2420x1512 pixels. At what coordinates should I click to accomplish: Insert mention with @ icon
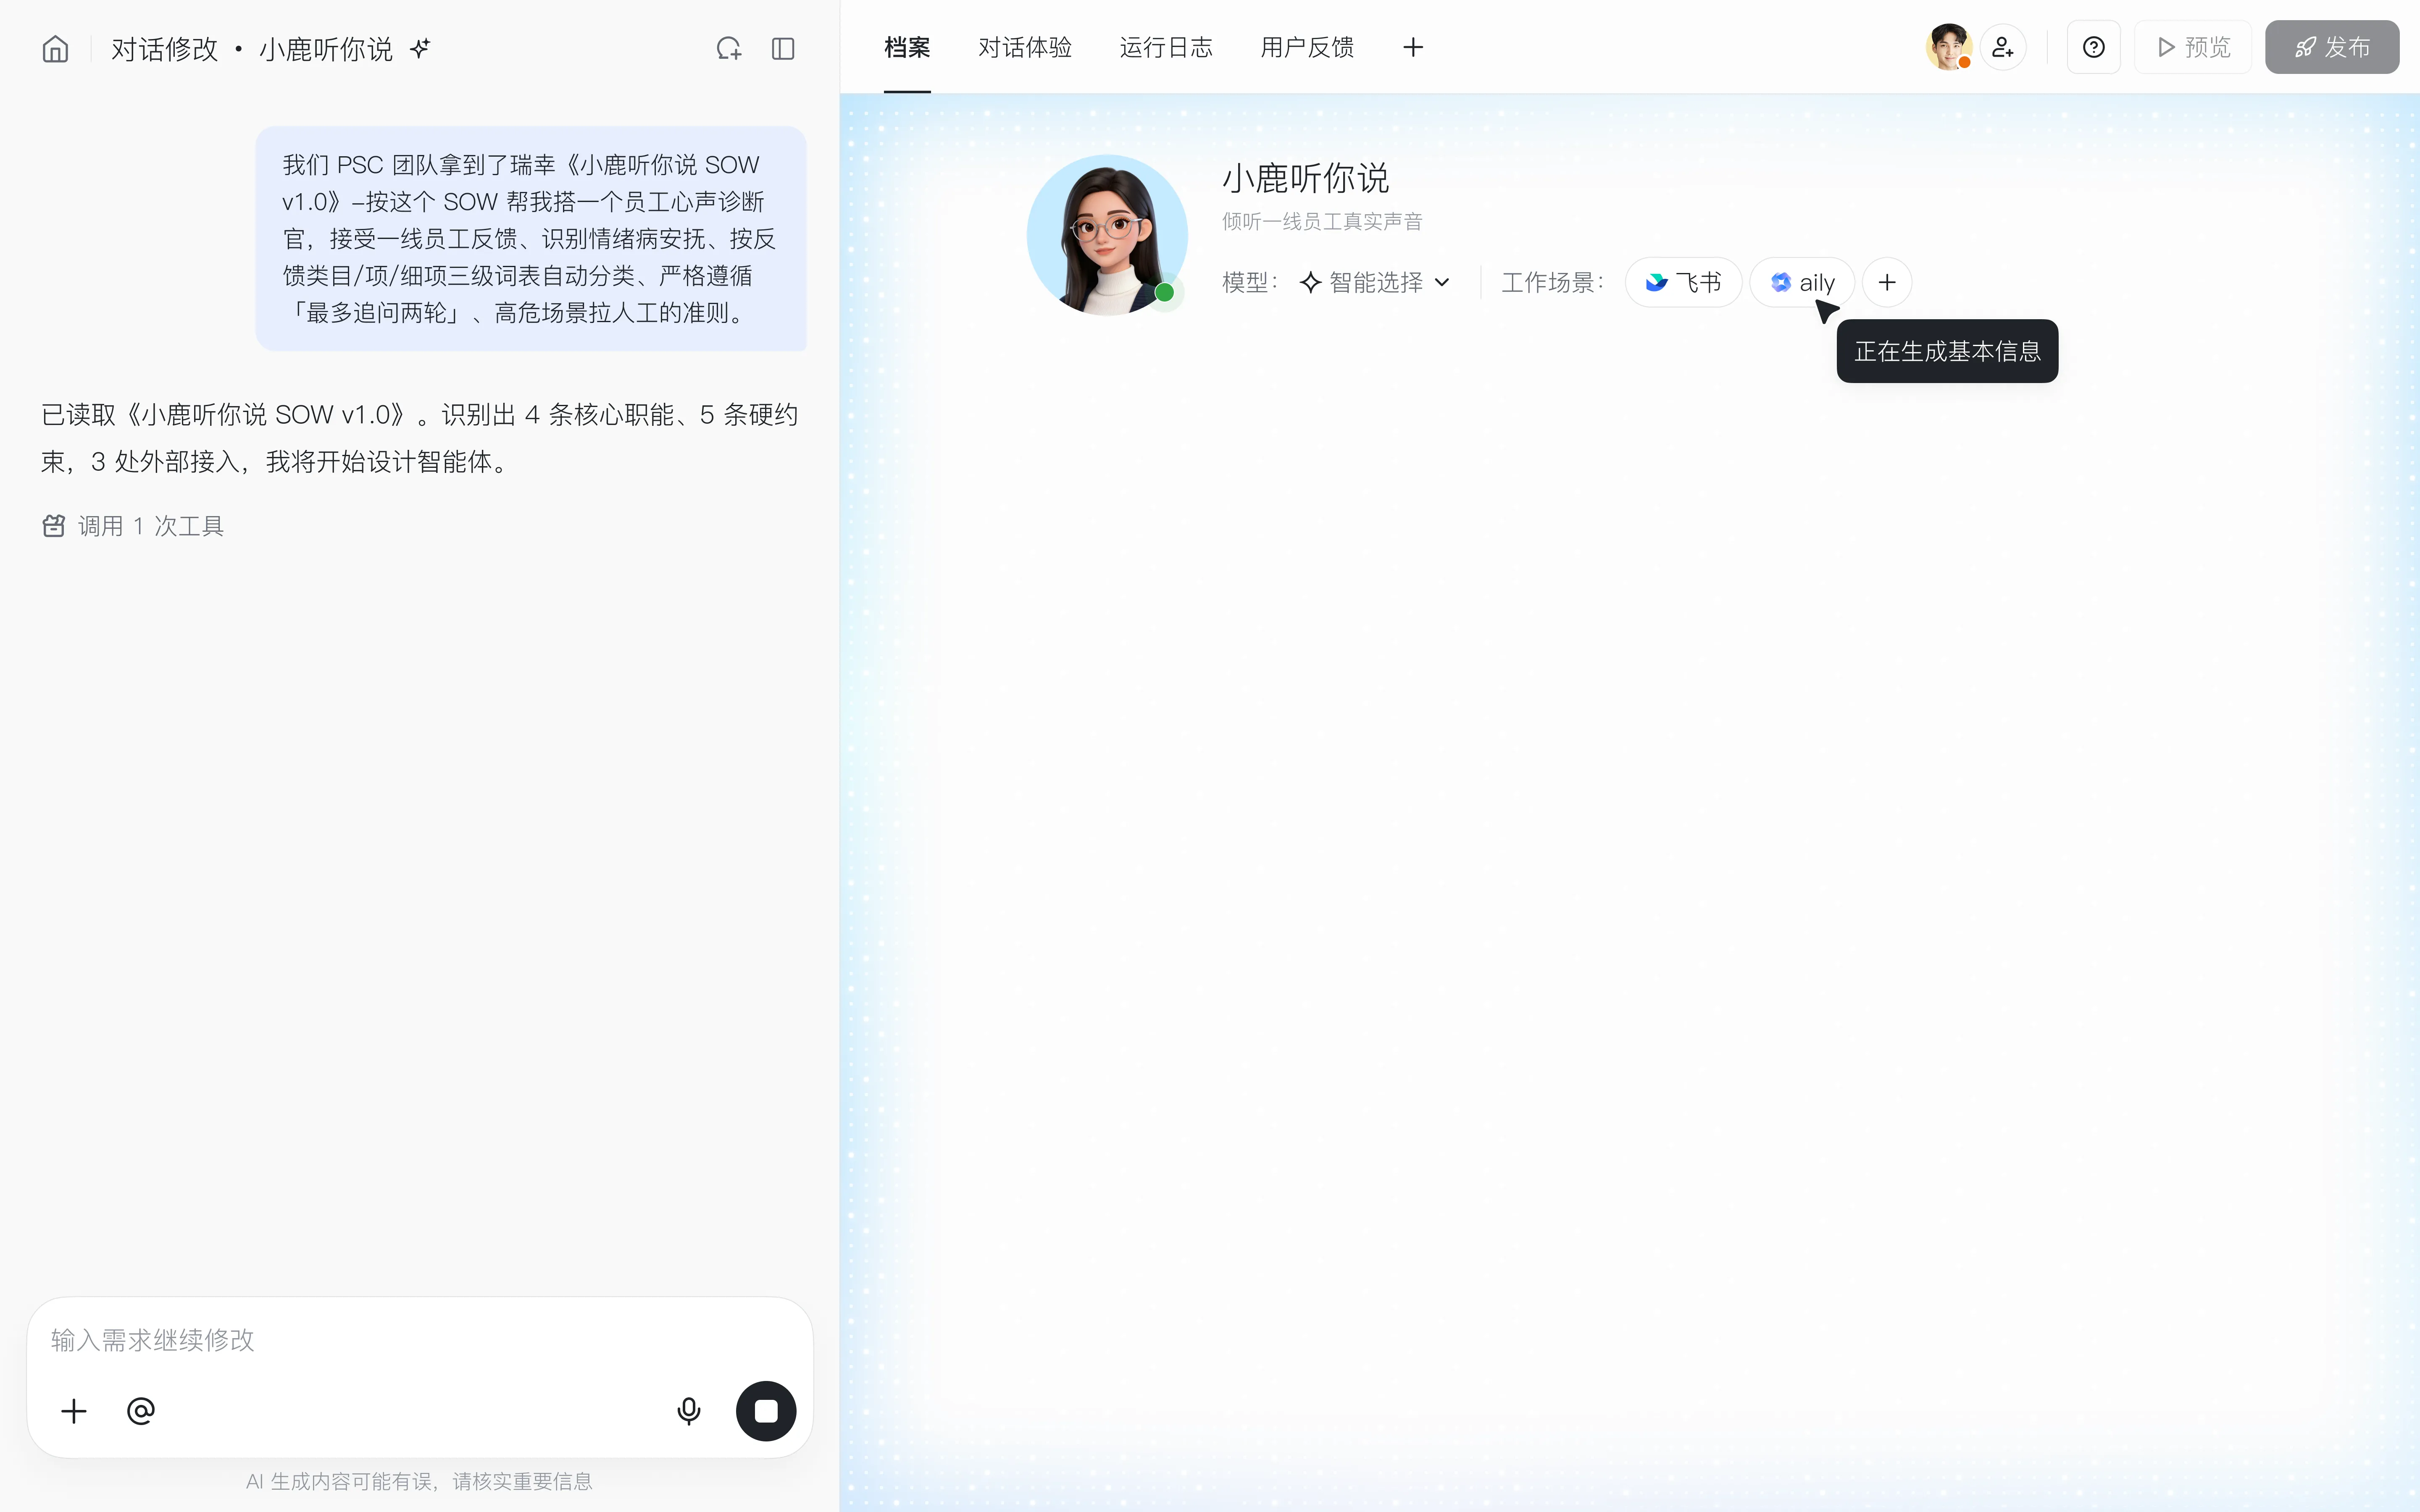pos(141,1411)
